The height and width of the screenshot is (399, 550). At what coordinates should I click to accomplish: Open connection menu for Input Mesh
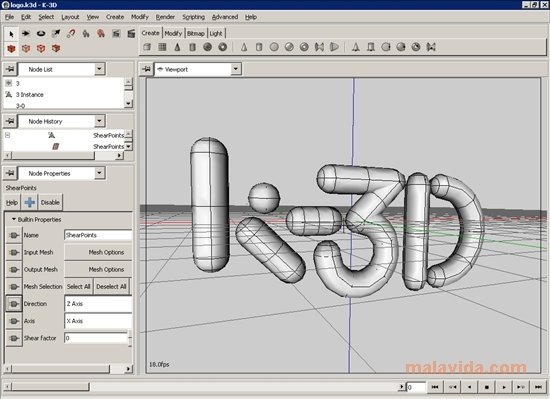pos(14,252)
